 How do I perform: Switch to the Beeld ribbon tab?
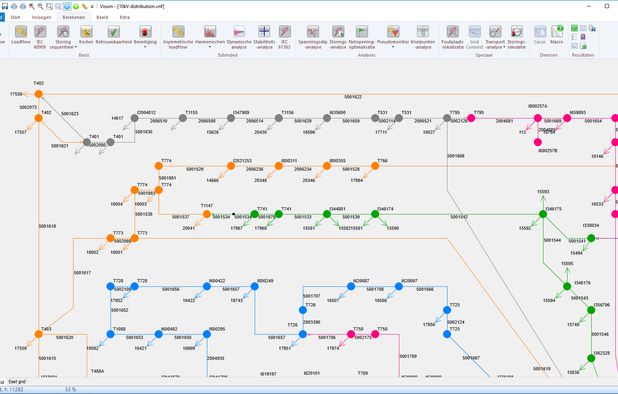[102, 17]
